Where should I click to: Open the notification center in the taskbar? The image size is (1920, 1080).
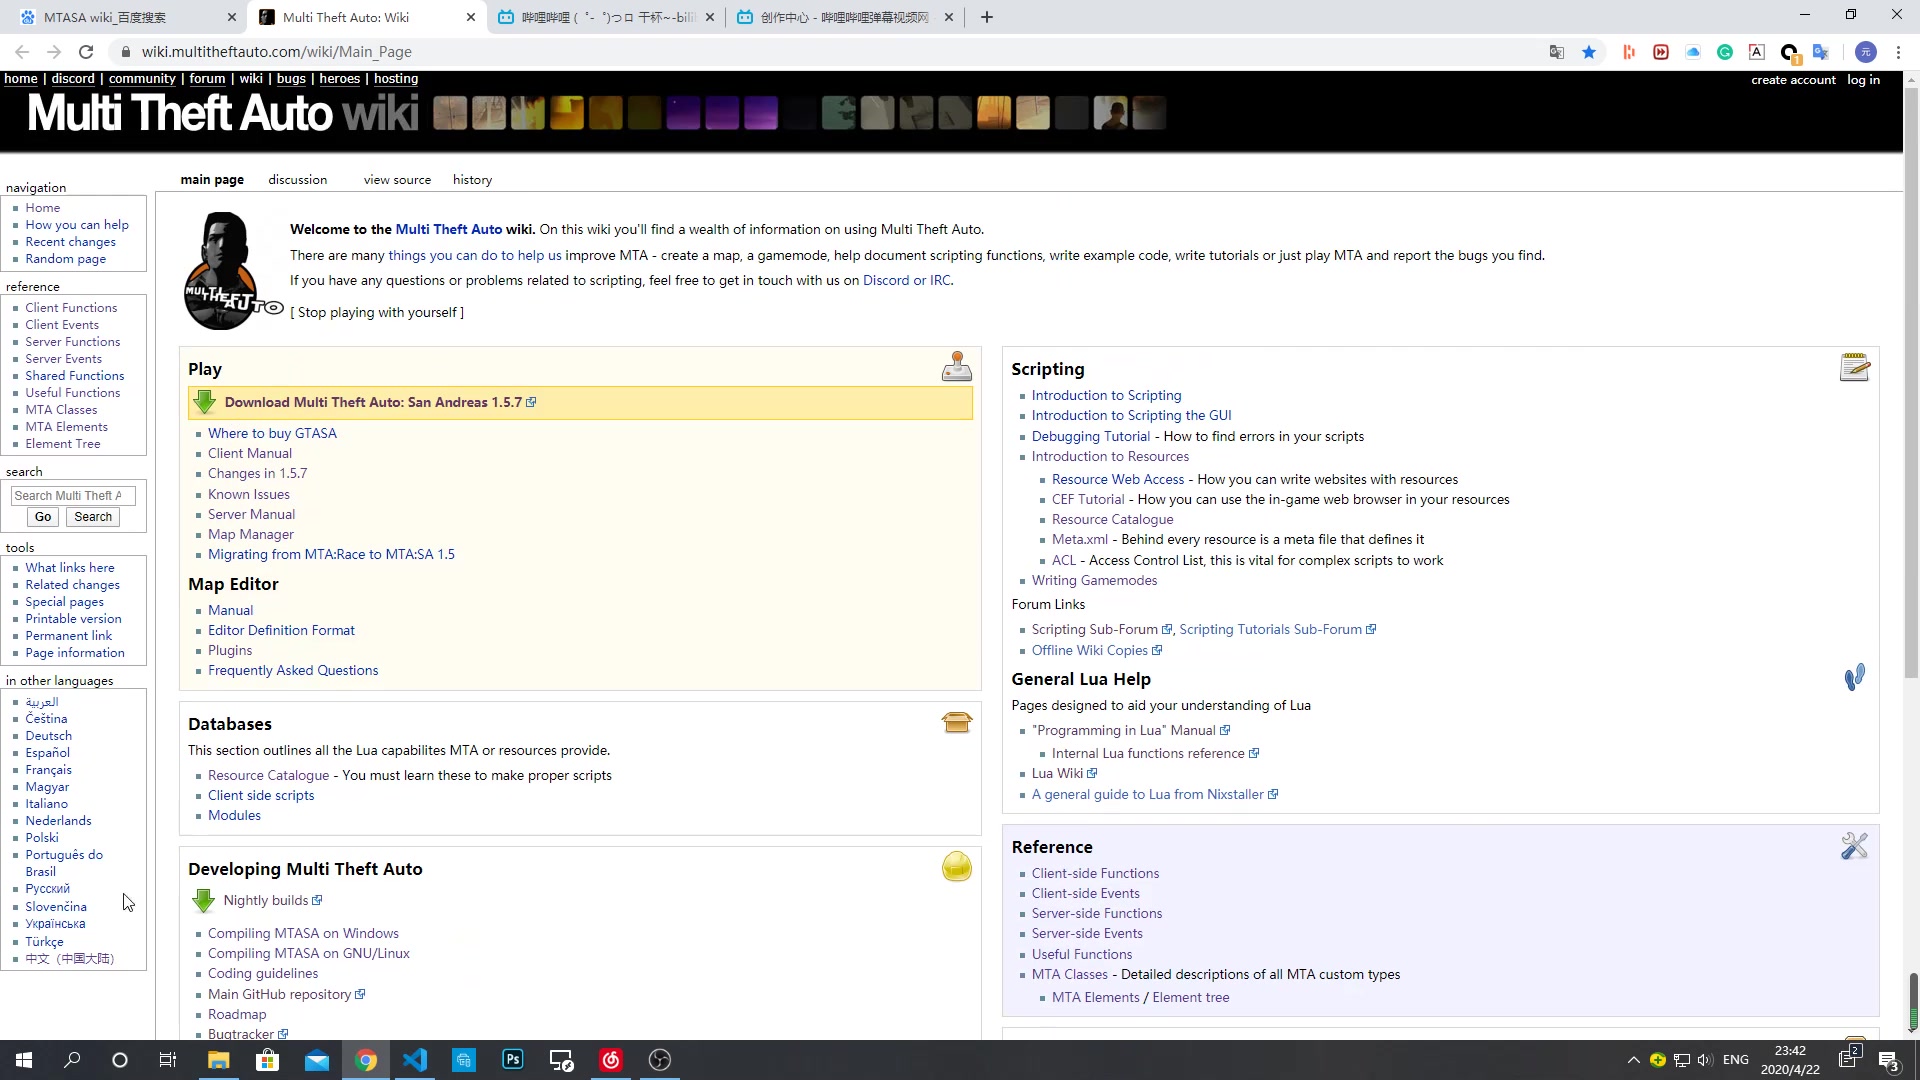[1888, 1060]
